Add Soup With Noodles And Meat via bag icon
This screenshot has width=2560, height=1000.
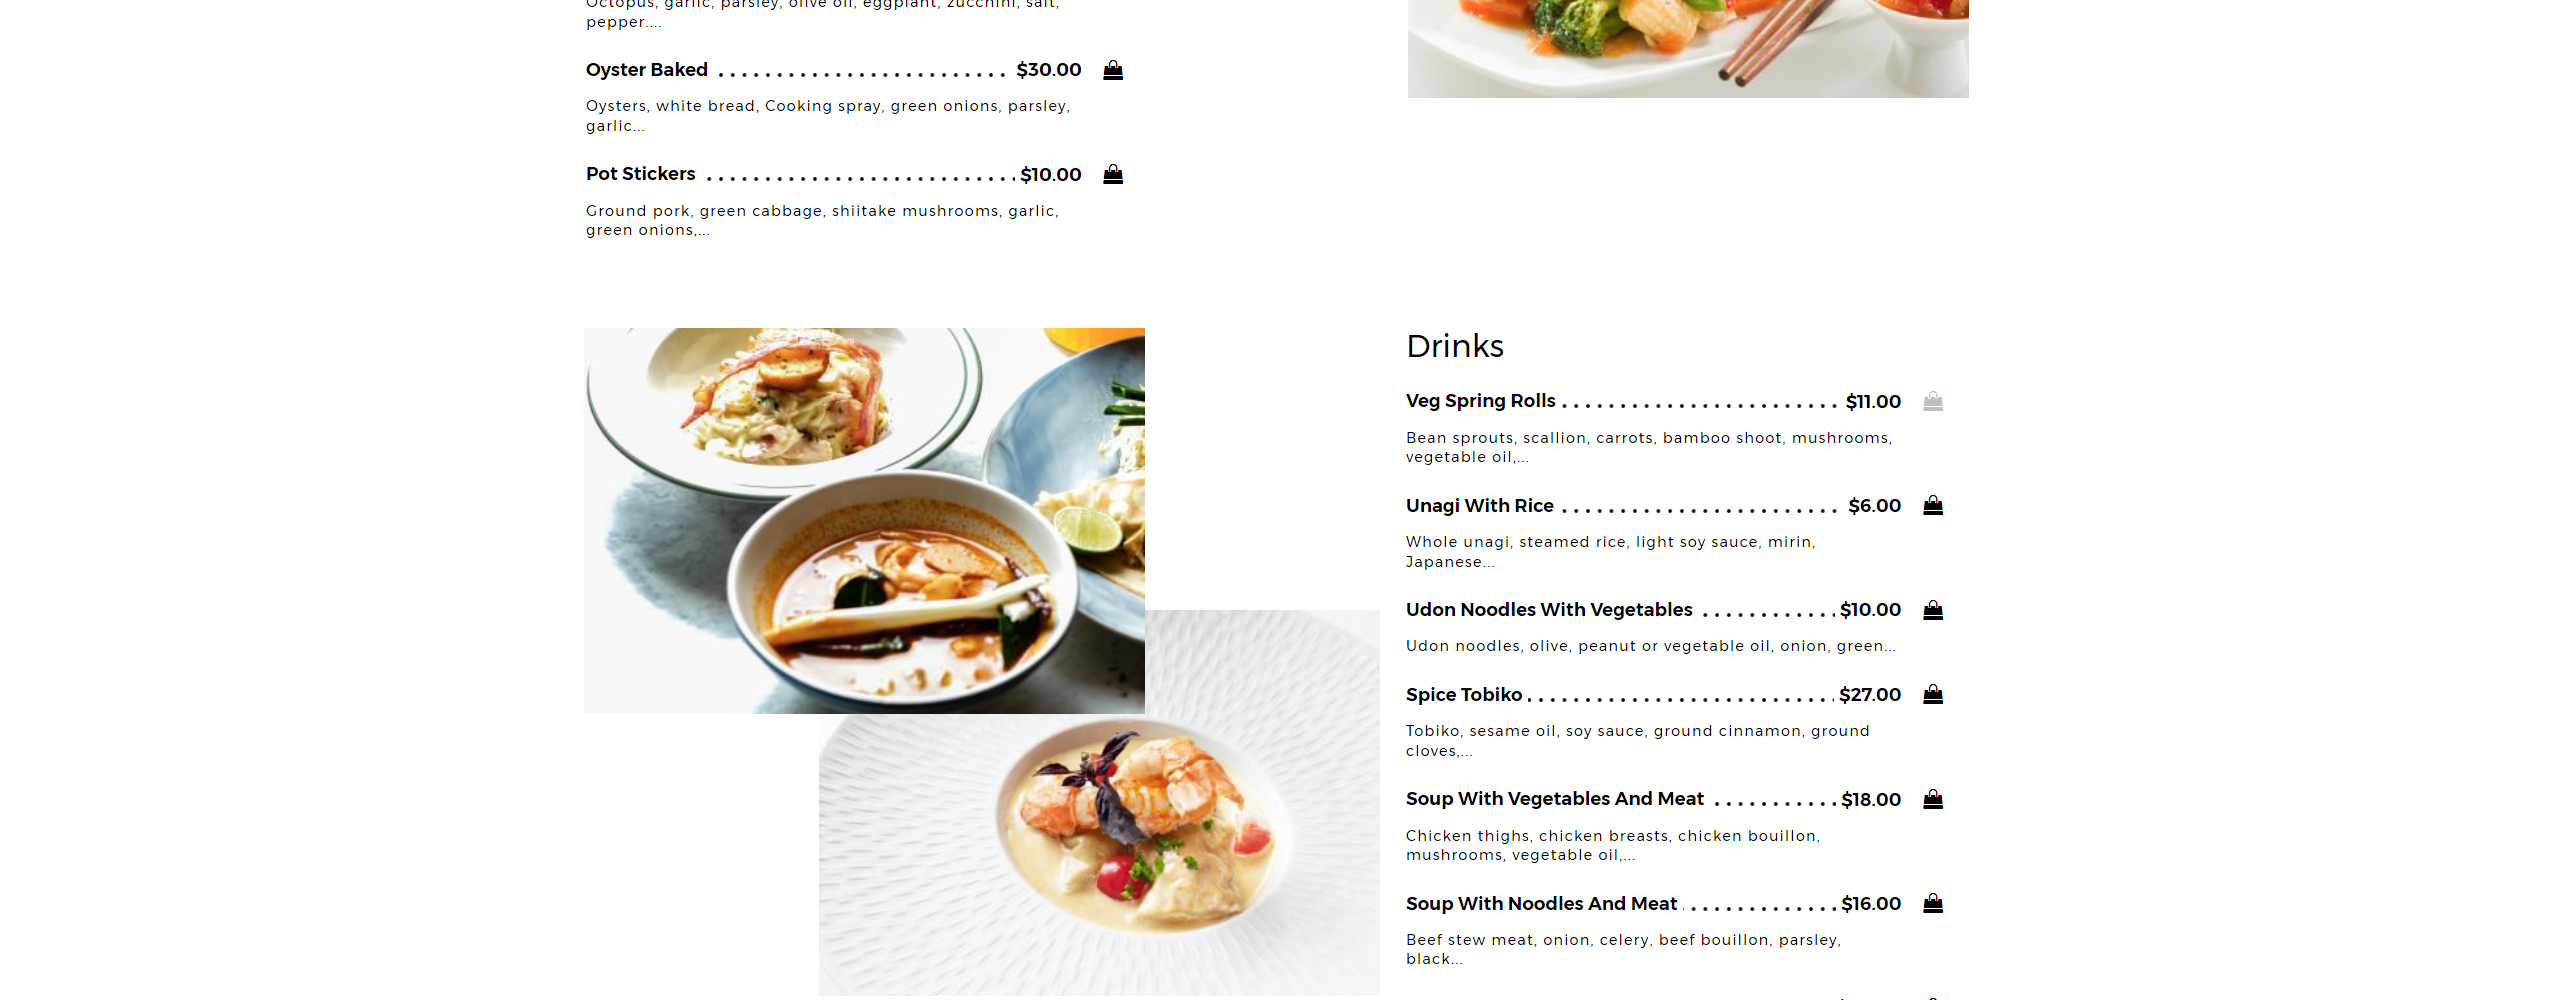pyautogui.click(x=1933, y=903)
